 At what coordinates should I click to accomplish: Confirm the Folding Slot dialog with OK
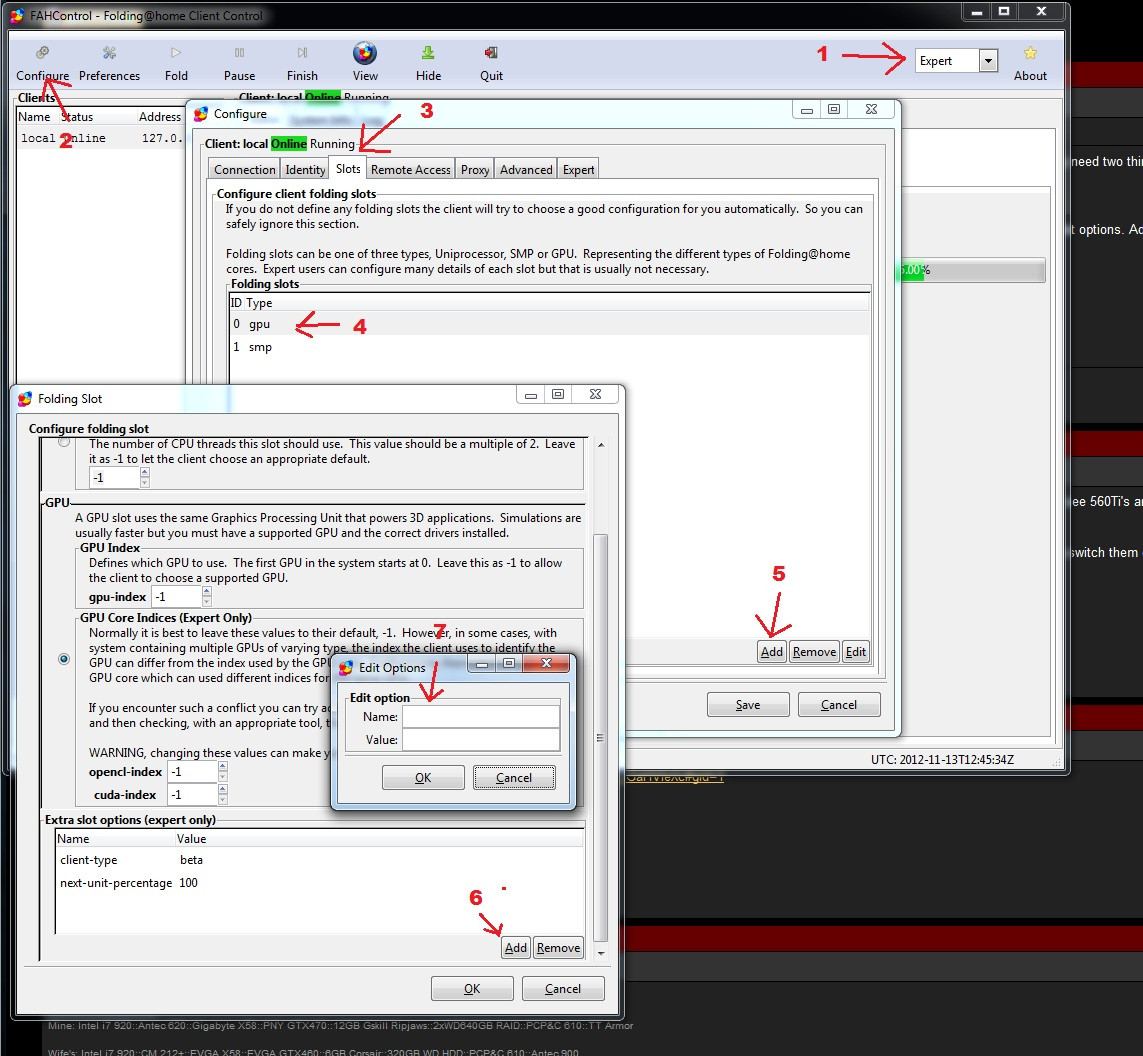tap(472, 989)
